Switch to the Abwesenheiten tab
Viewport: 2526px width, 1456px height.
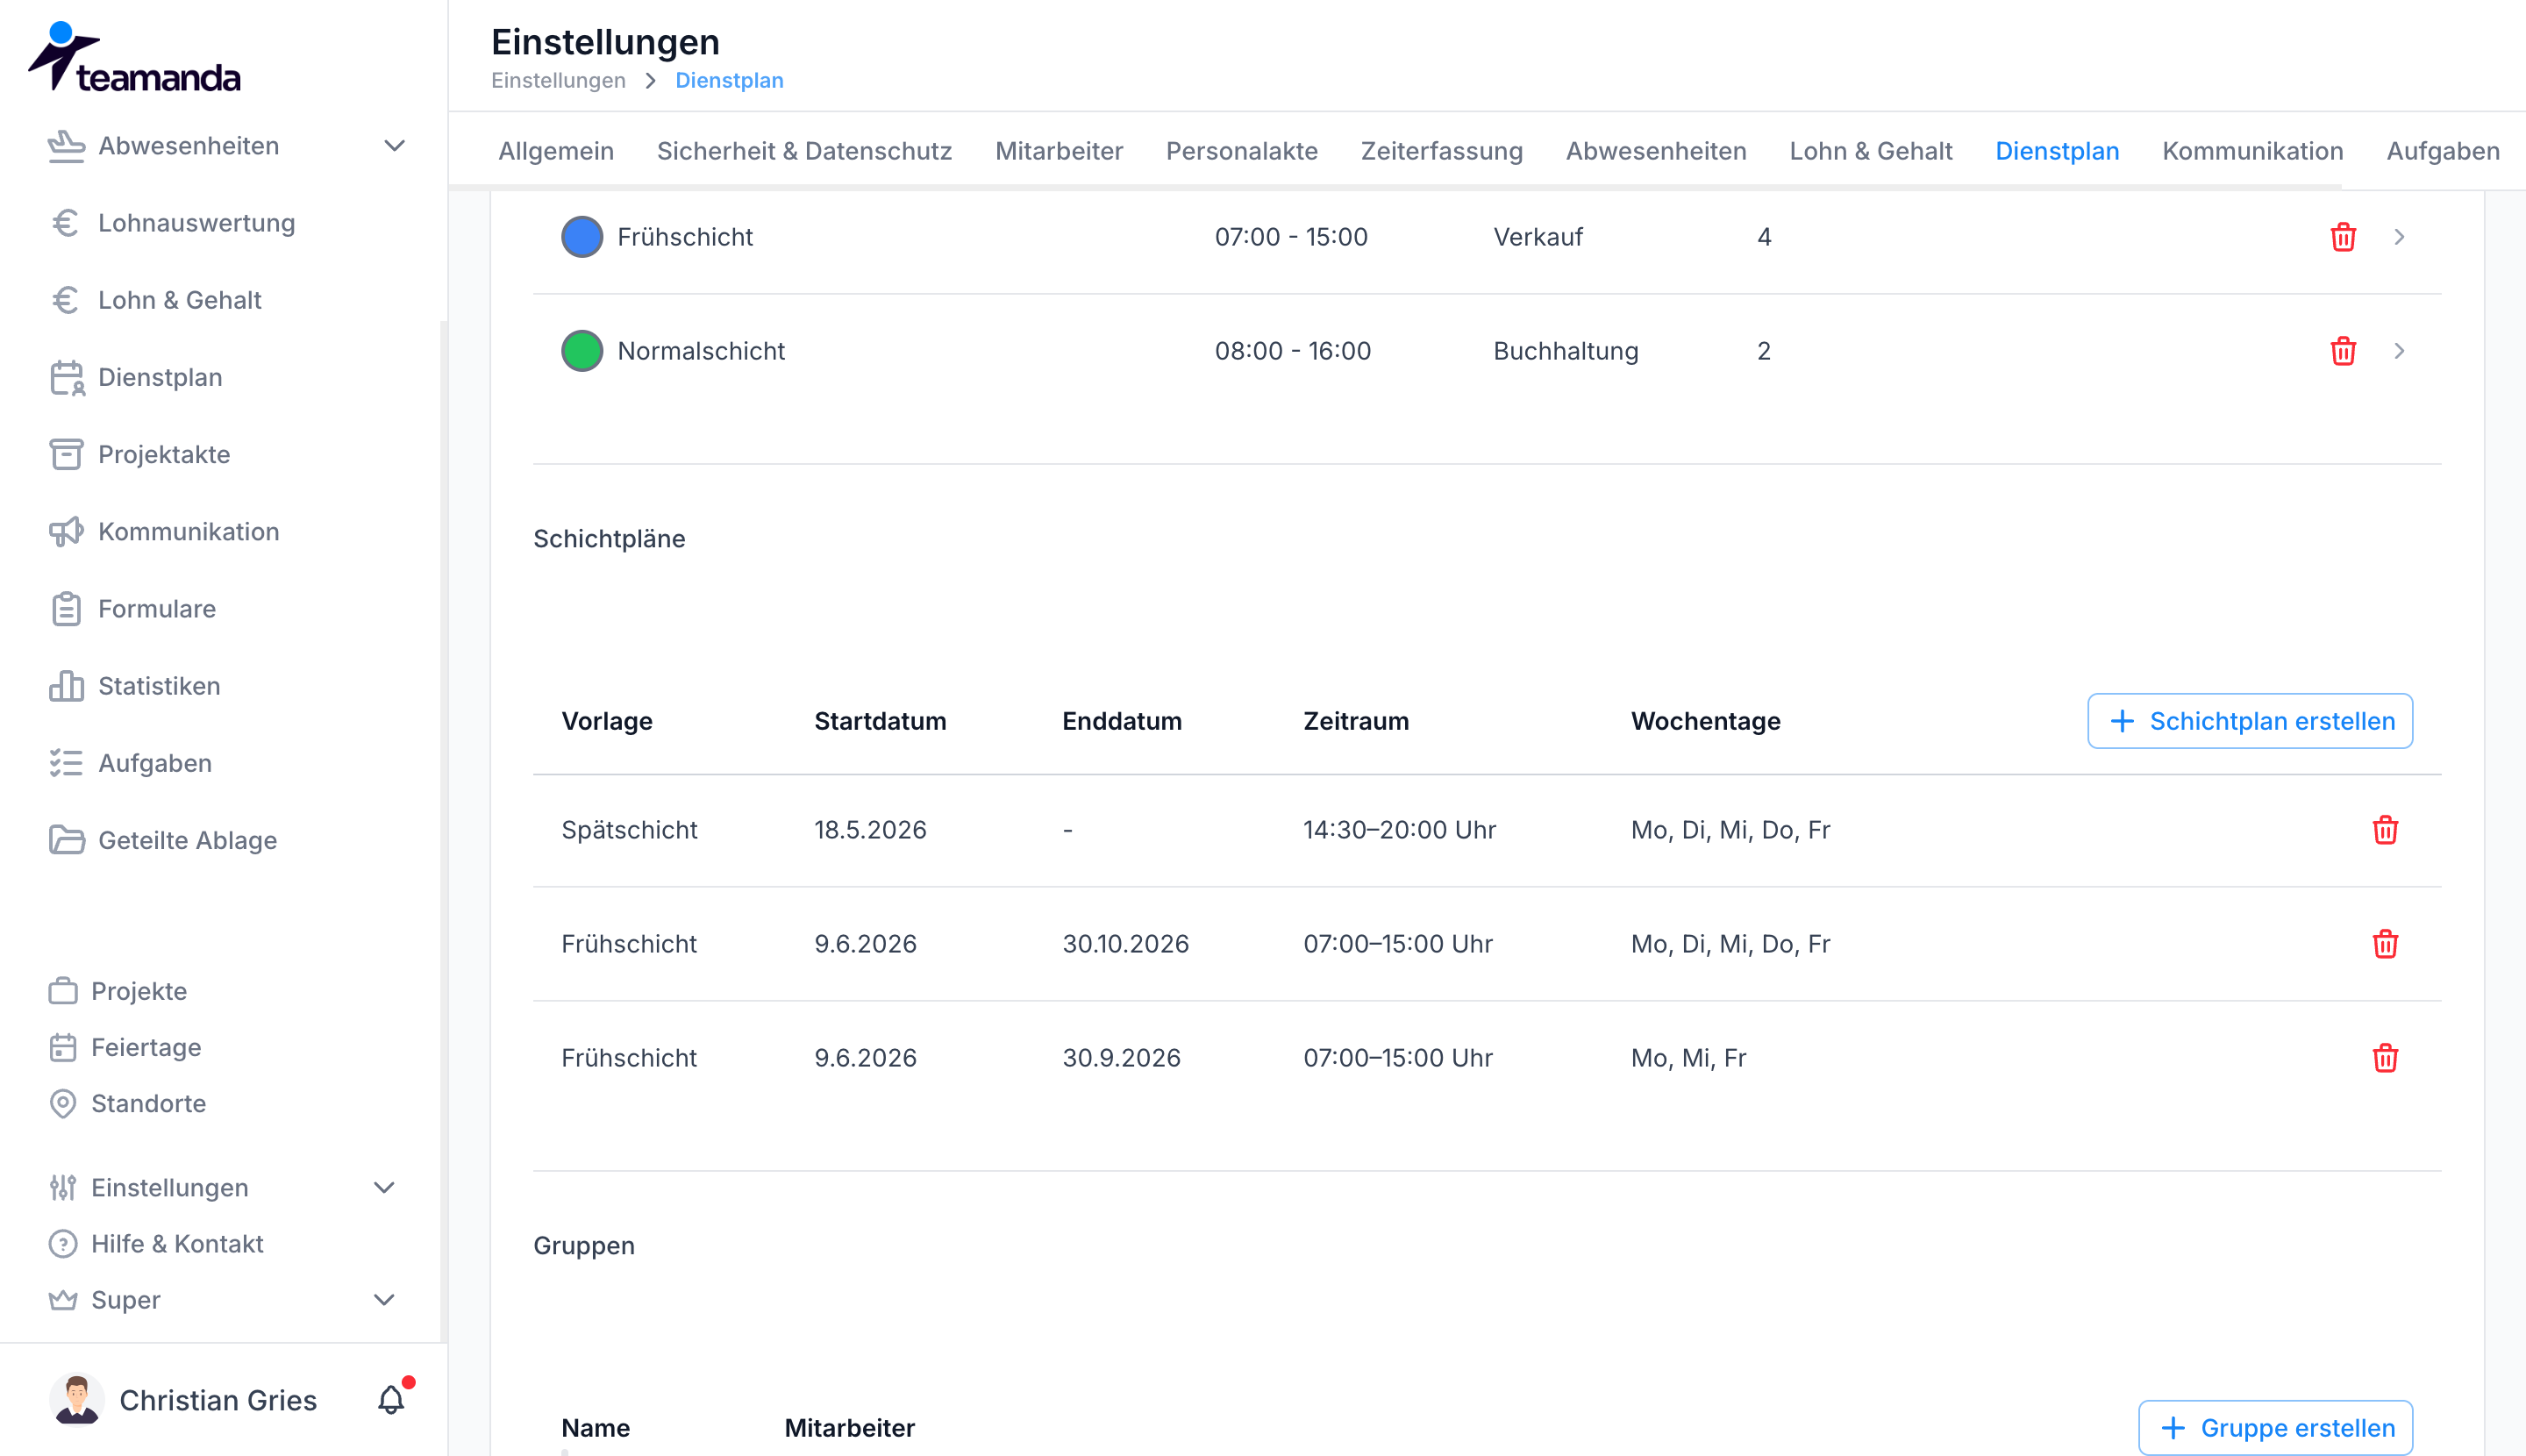coord(1656,151)
